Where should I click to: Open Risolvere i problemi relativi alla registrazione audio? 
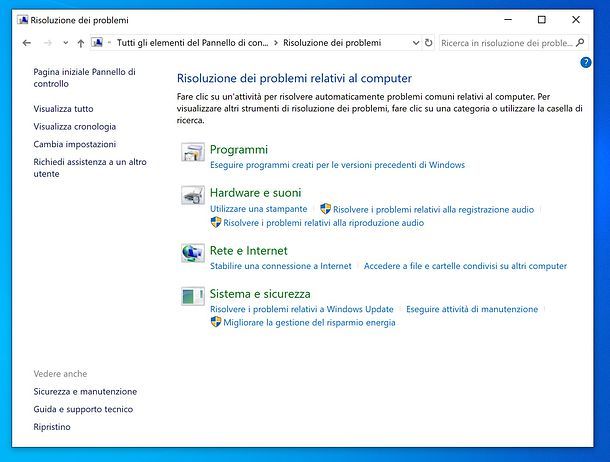click(x=433, y=210)
